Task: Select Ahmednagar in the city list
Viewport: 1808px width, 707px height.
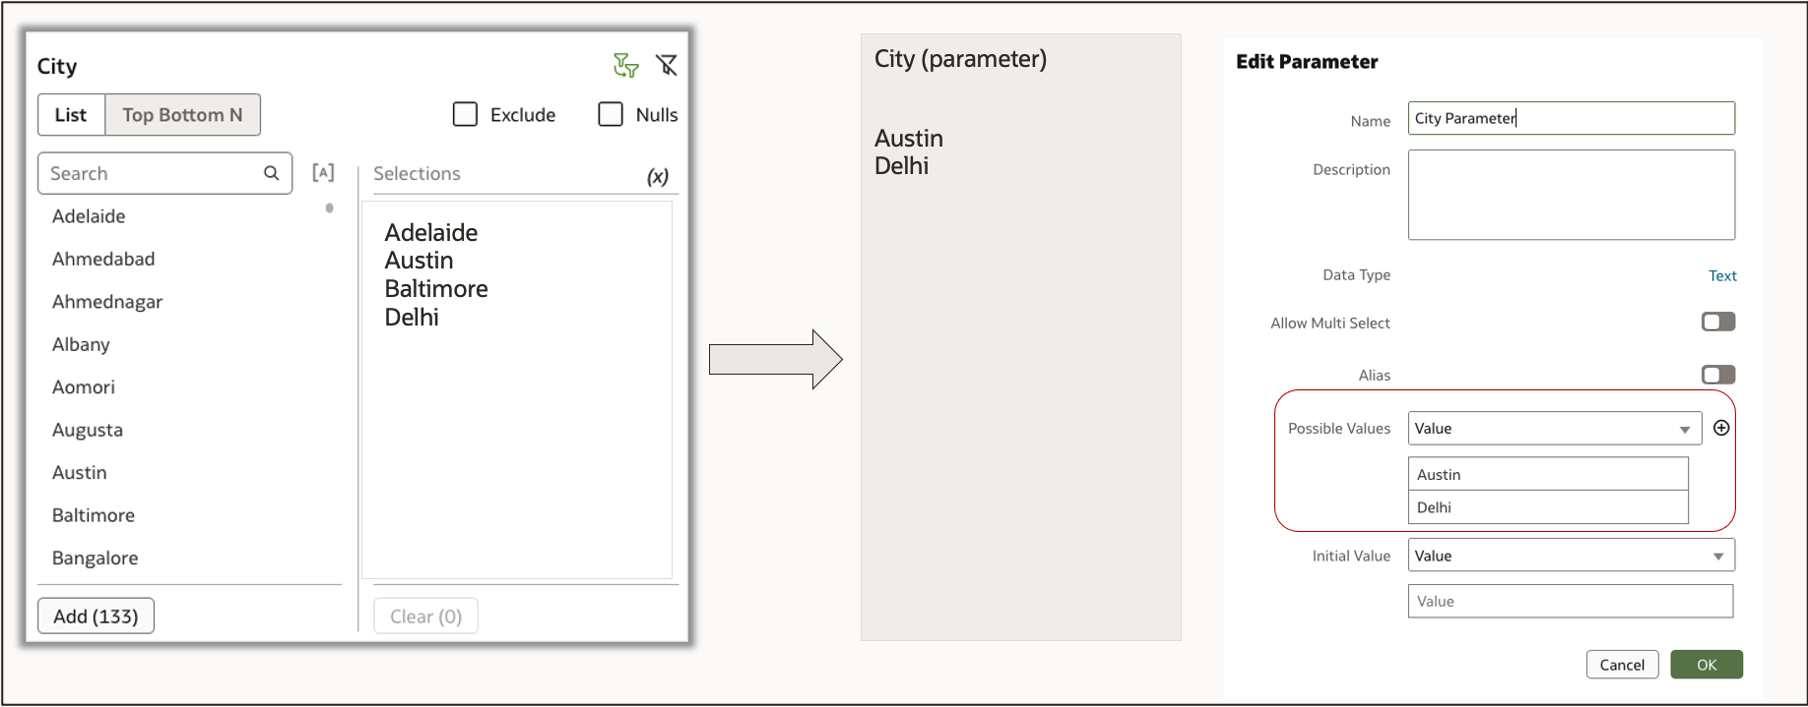Action: [x=107, y=302]
